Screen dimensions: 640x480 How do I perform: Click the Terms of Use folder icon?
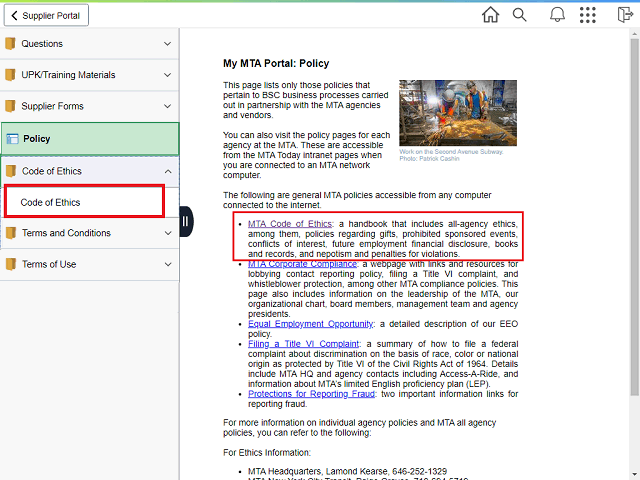click(11, 264)
